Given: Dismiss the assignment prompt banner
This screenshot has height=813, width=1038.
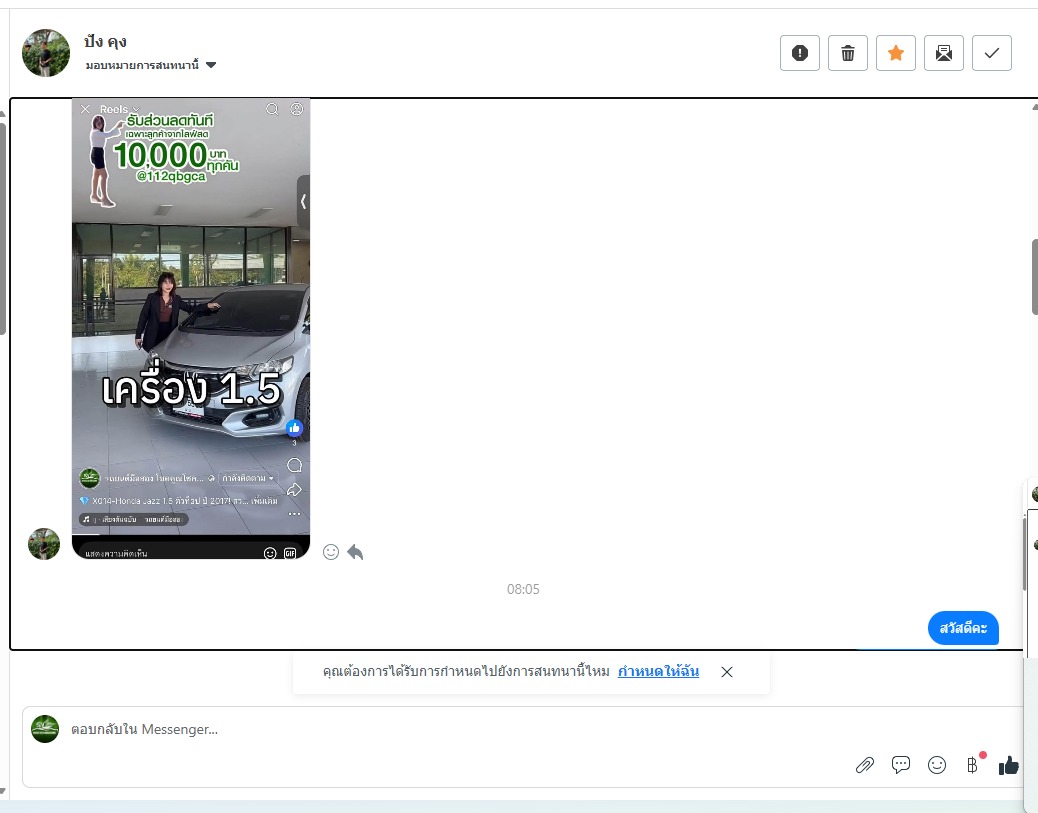Looking at the screenshot, I should pyautogui.click(x=727, y=672).
